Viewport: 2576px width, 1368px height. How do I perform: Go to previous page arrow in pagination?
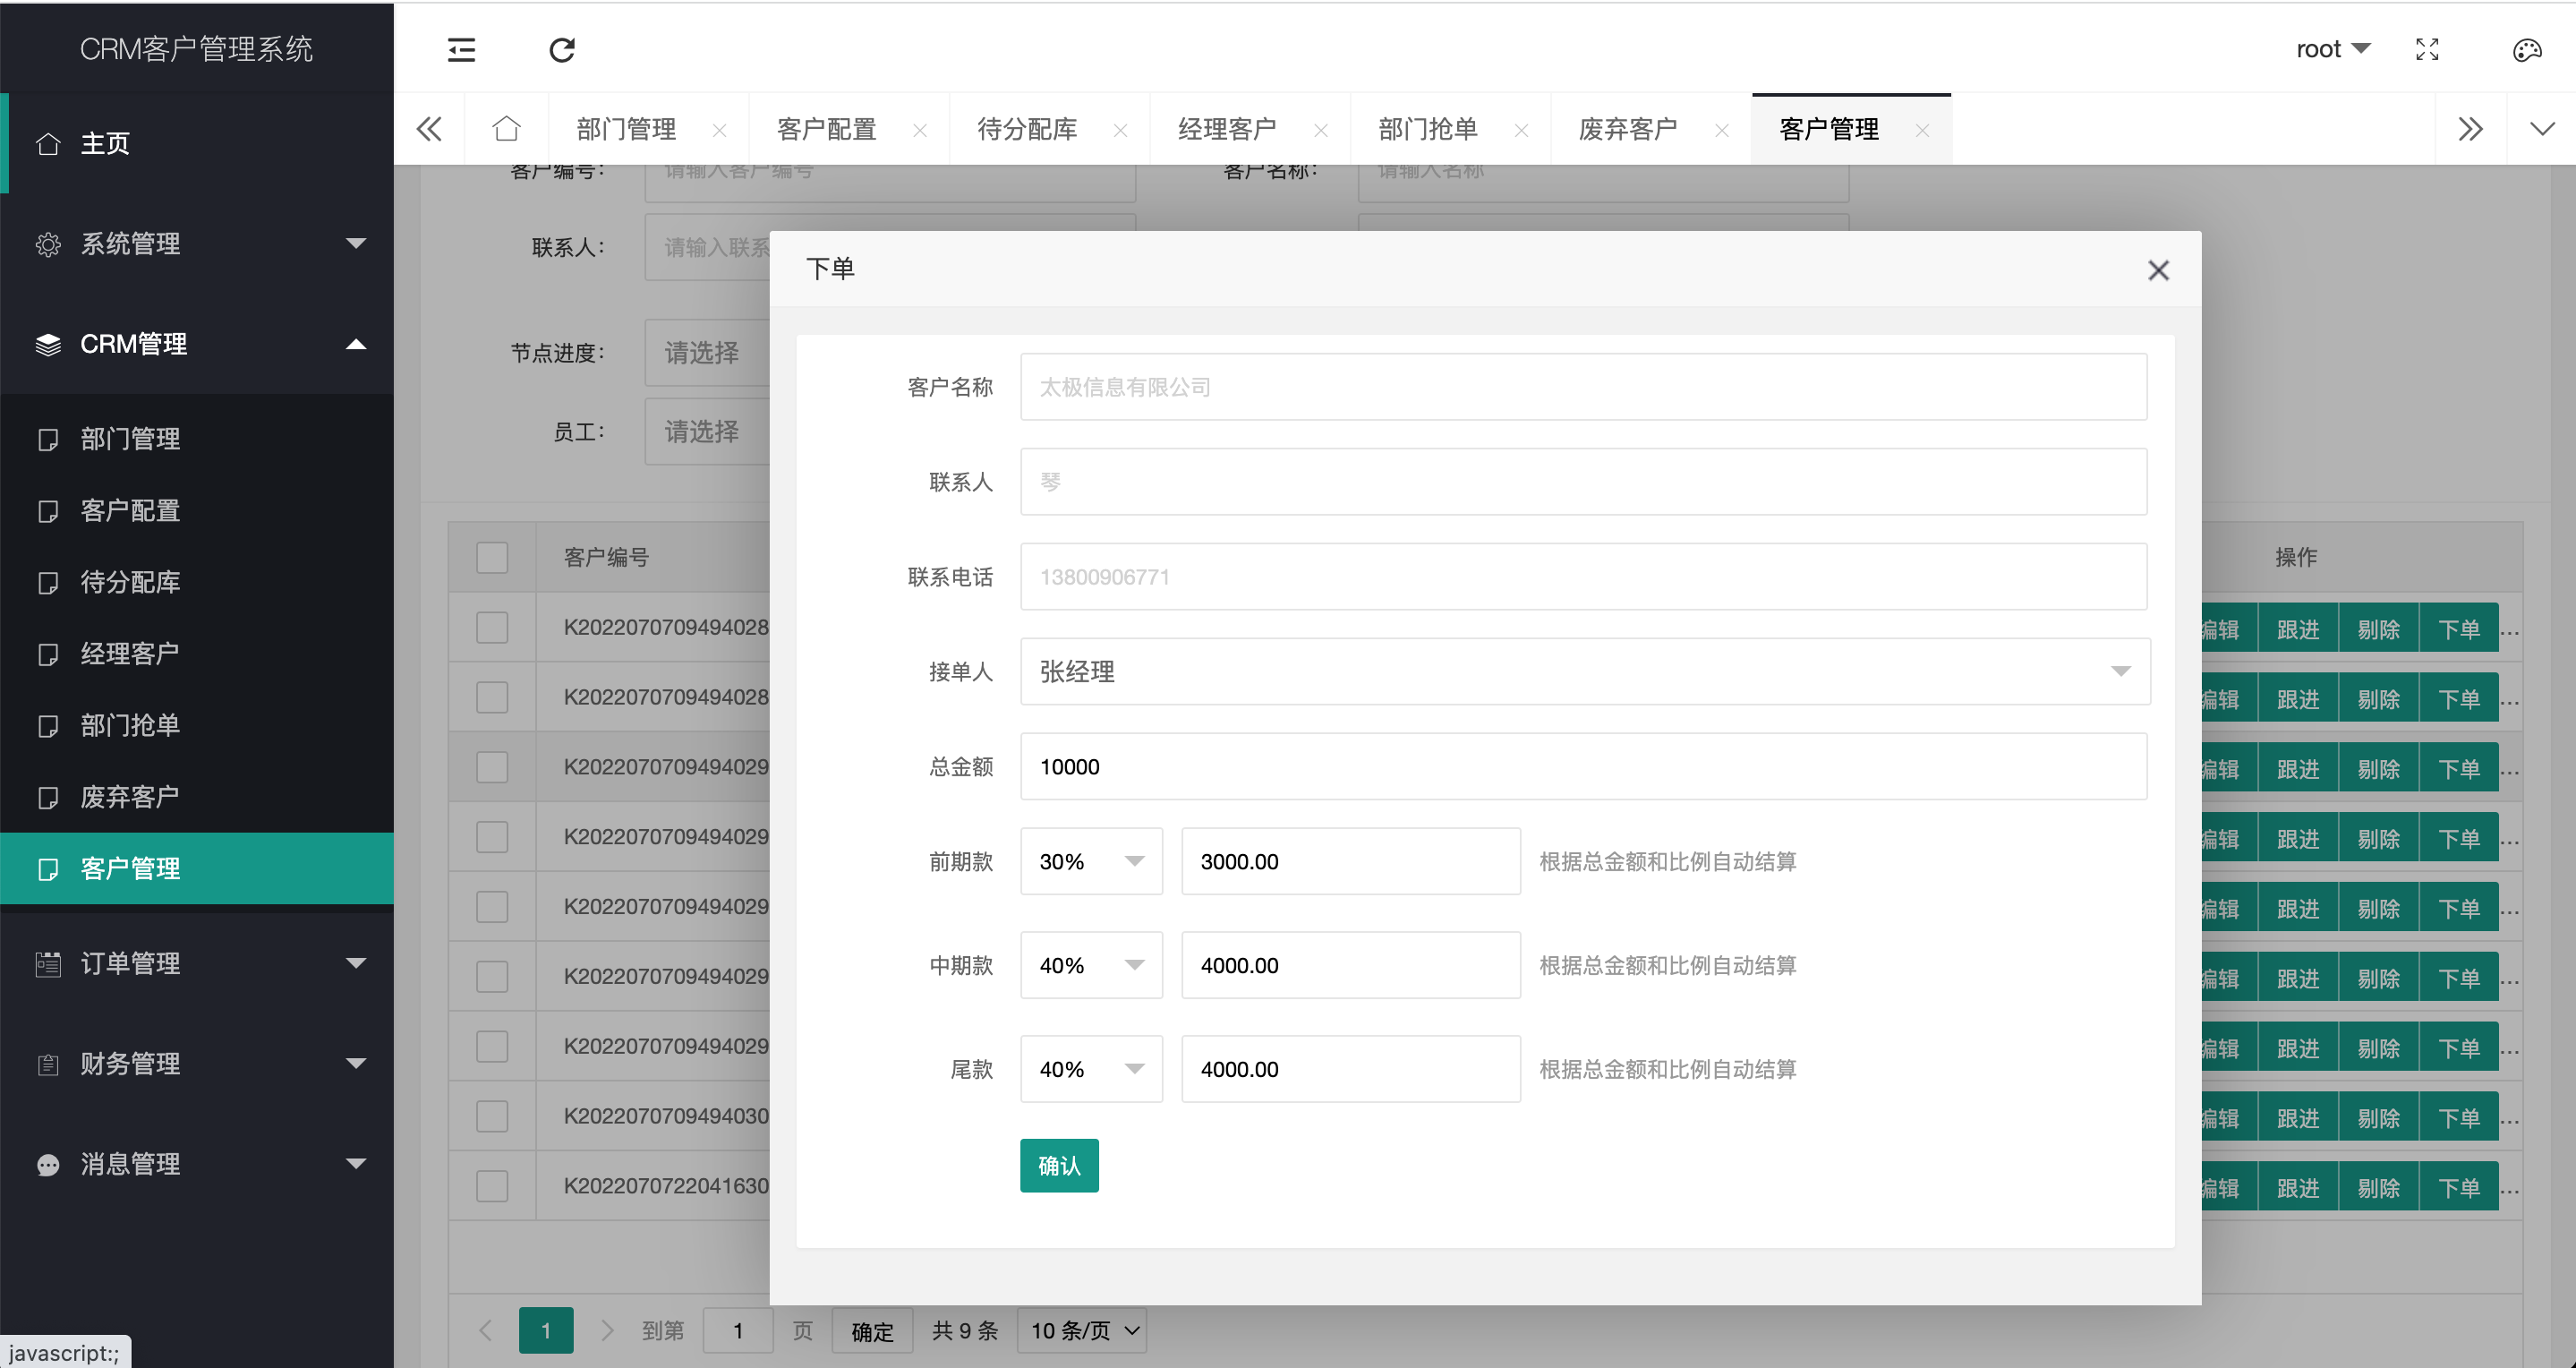pos(485,1330)
